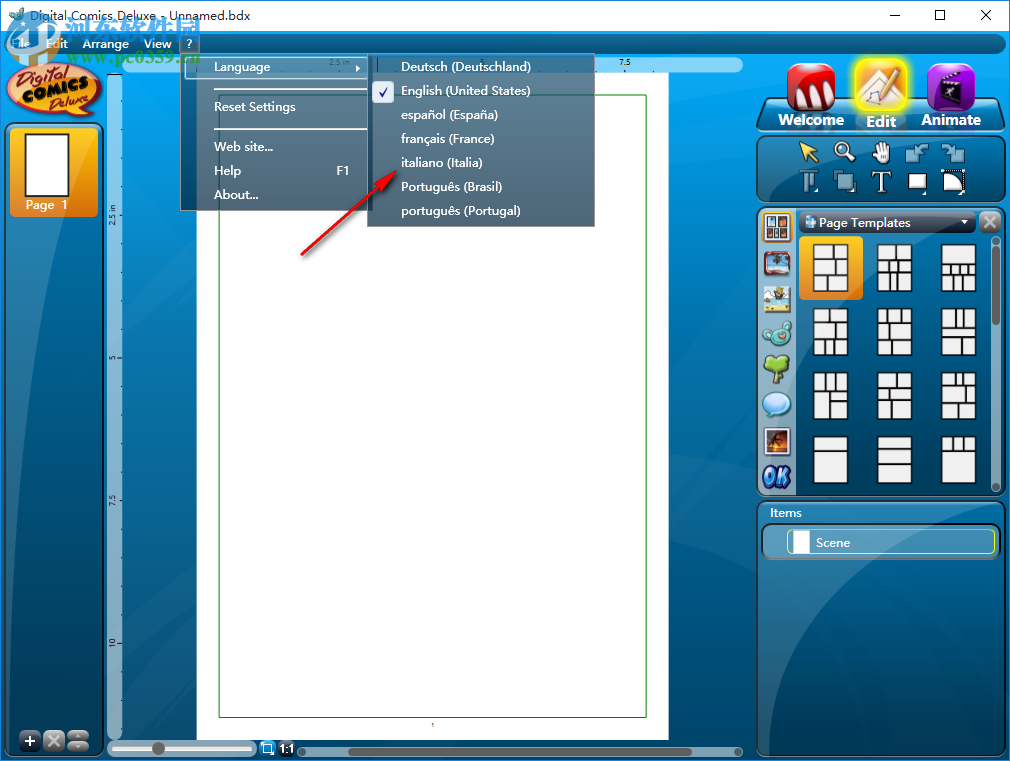Click the fit-to-window zoom icon
The image size is (1010, 761).
click(x=267, y=748)
